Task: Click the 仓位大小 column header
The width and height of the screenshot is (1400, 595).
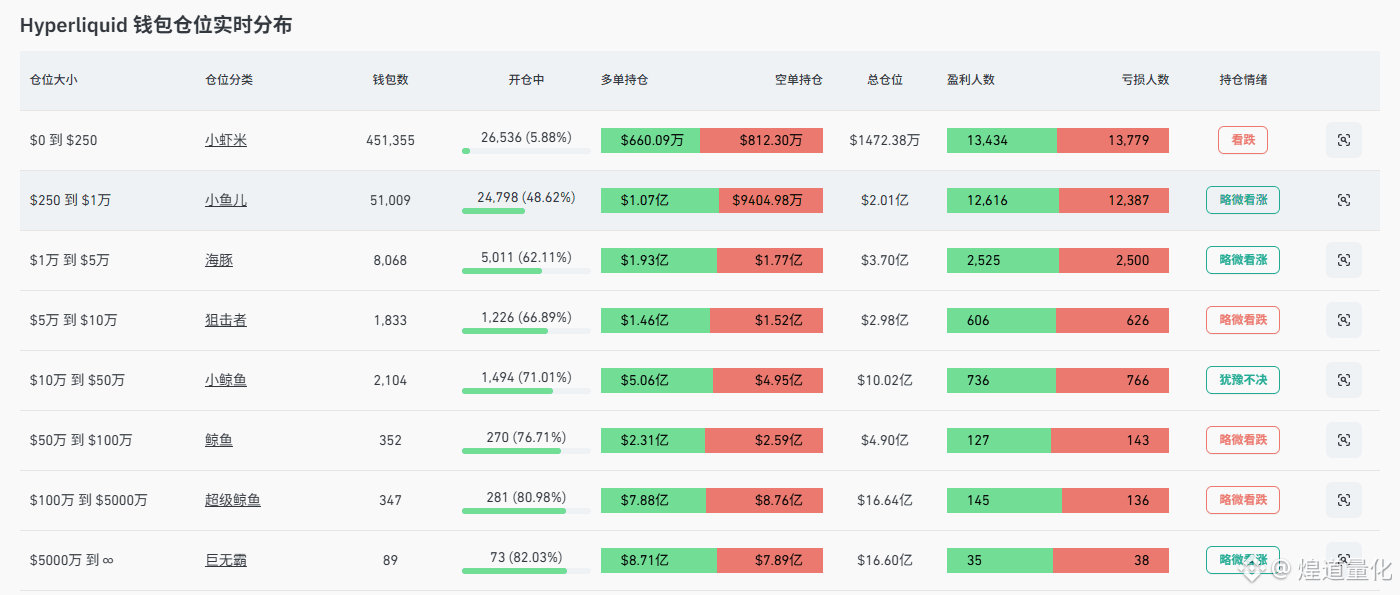Action: [x=54, y=80]
